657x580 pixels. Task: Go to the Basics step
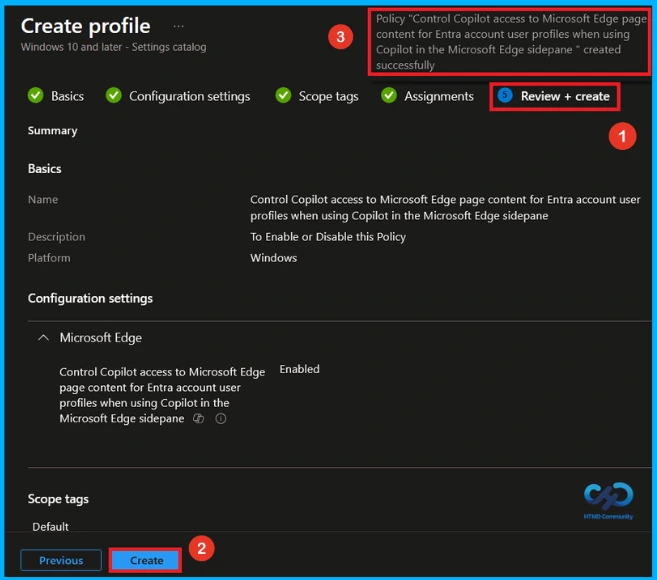tap(67, 96)
